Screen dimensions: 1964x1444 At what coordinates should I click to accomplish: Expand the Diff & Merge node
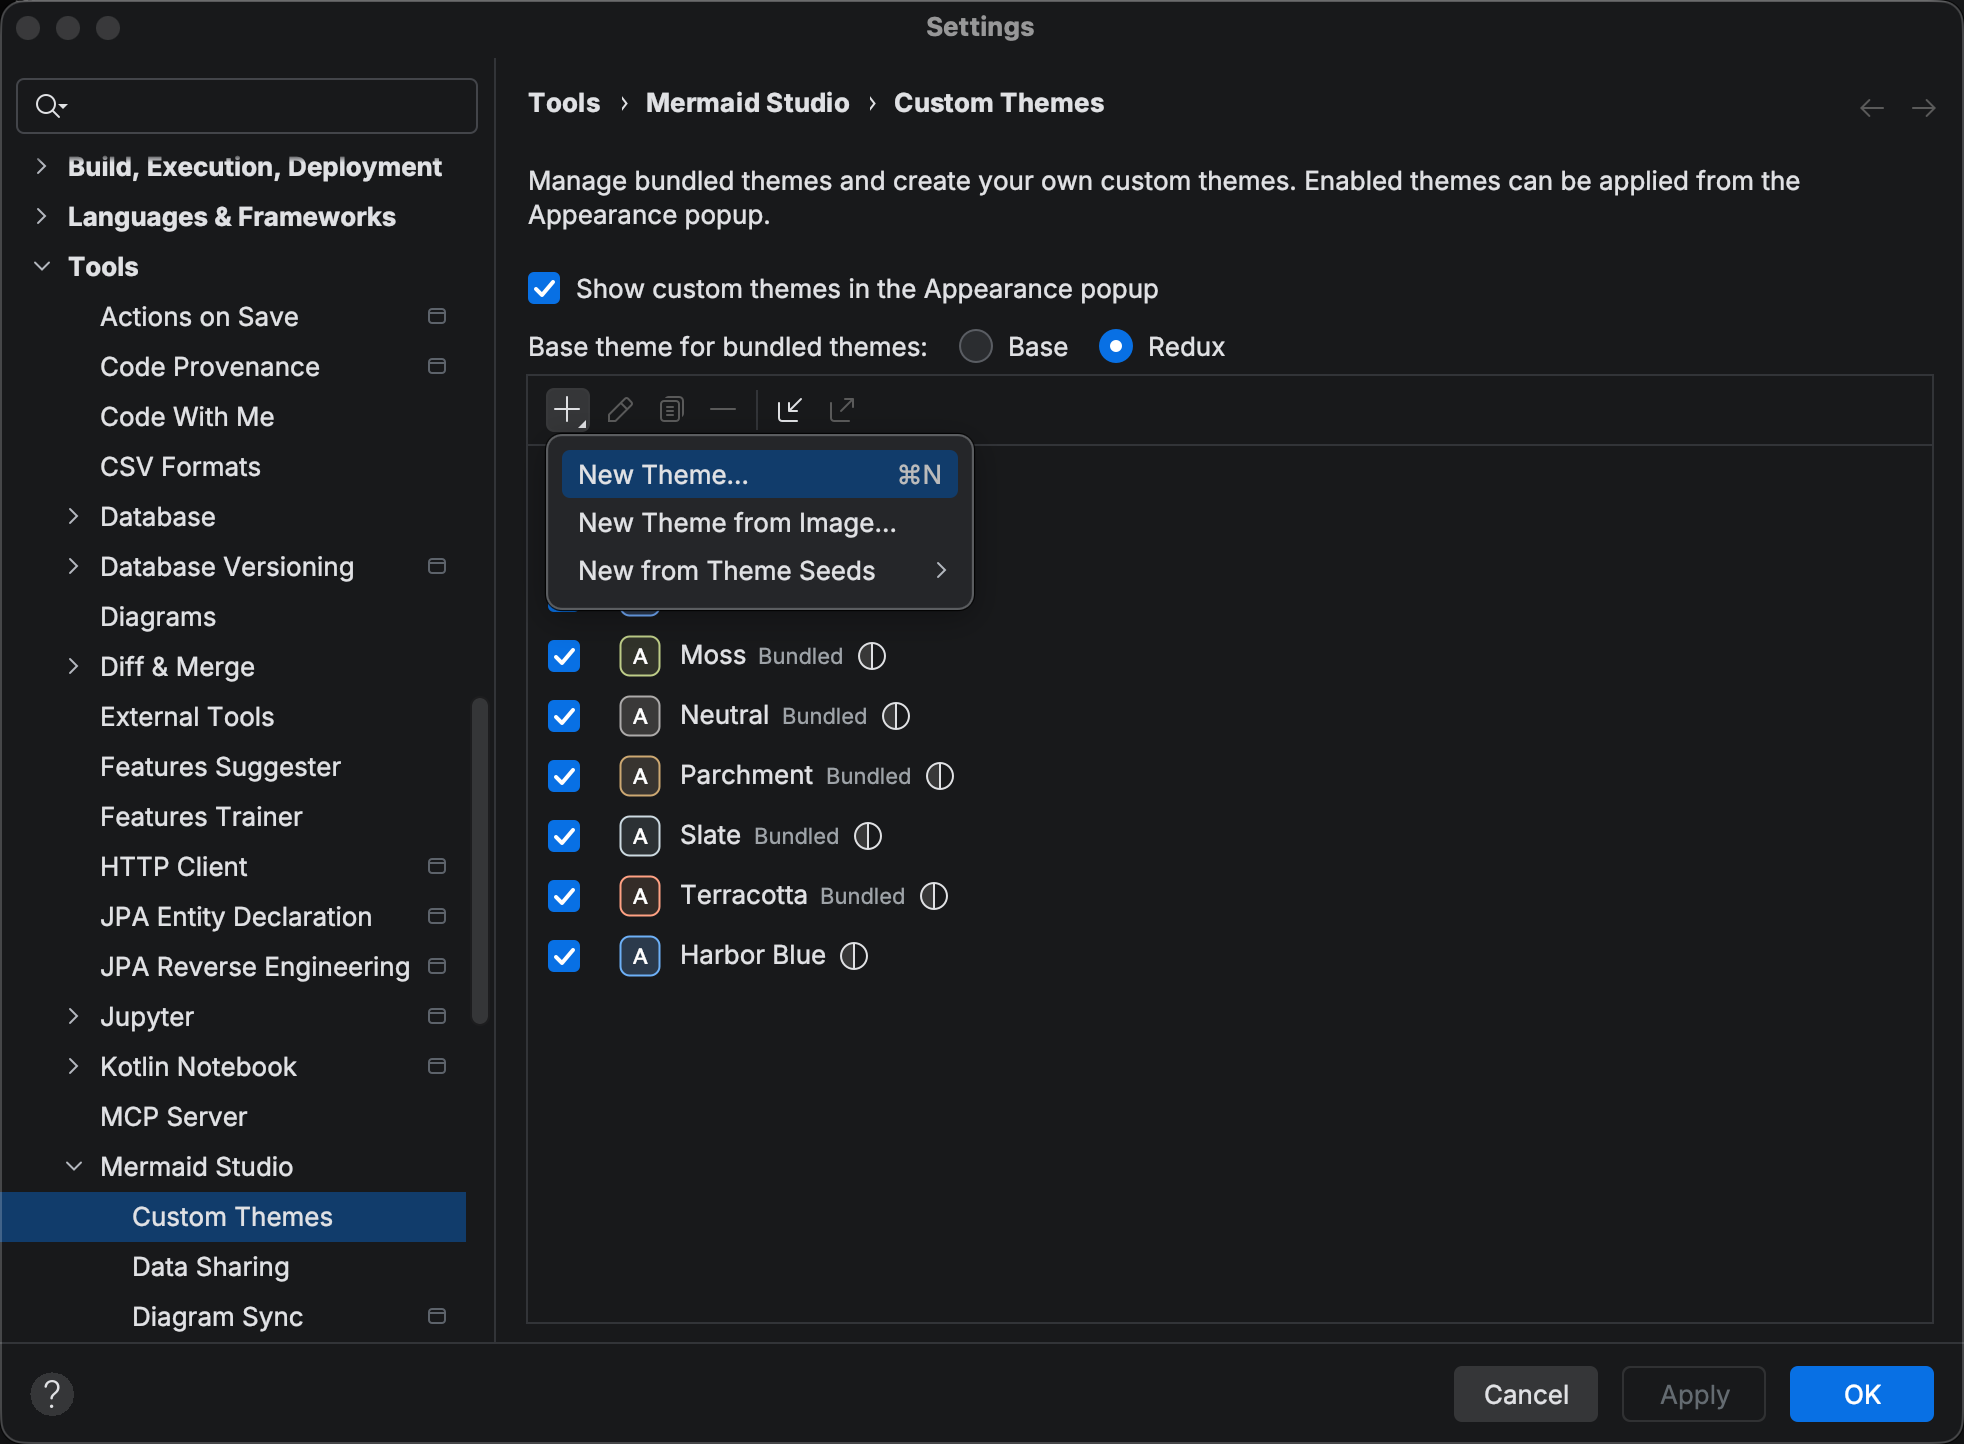point(73,666)
